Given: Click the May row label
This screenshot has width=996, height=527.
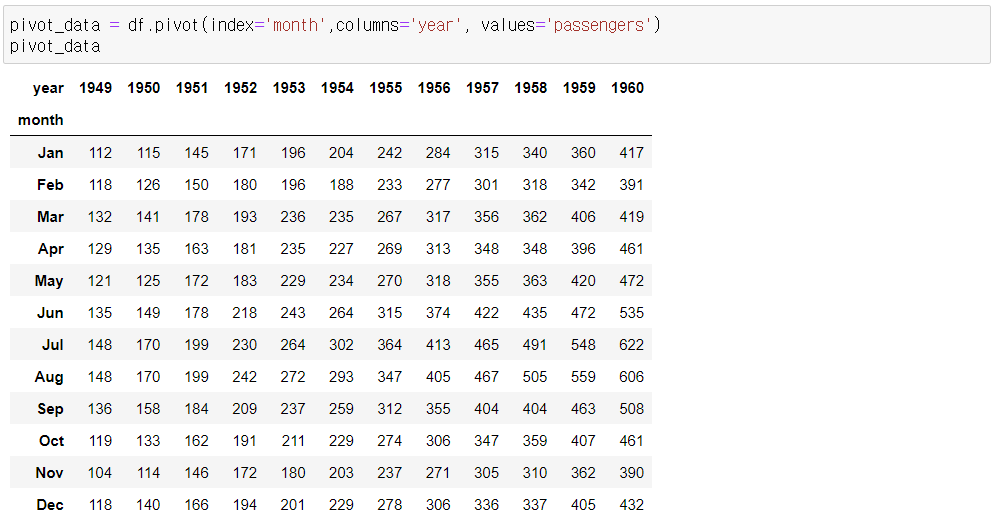Looking at the screenshot, I should click(49, 281).
